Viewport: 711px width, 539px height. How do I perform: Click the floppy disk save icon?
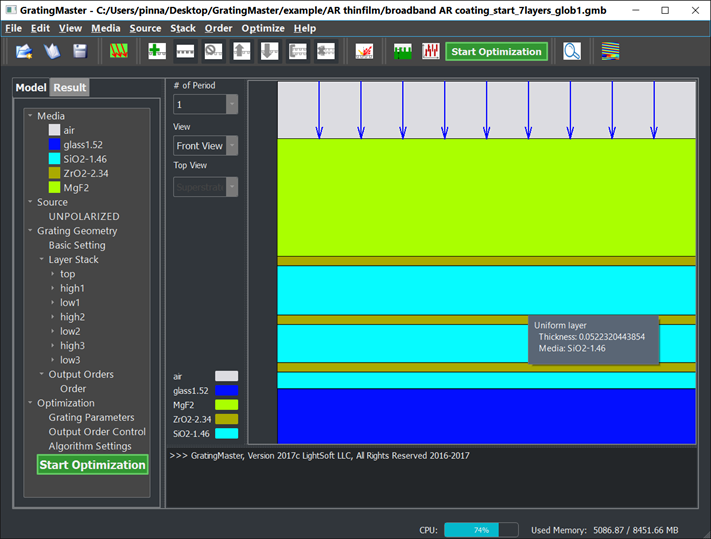(79, 51)
